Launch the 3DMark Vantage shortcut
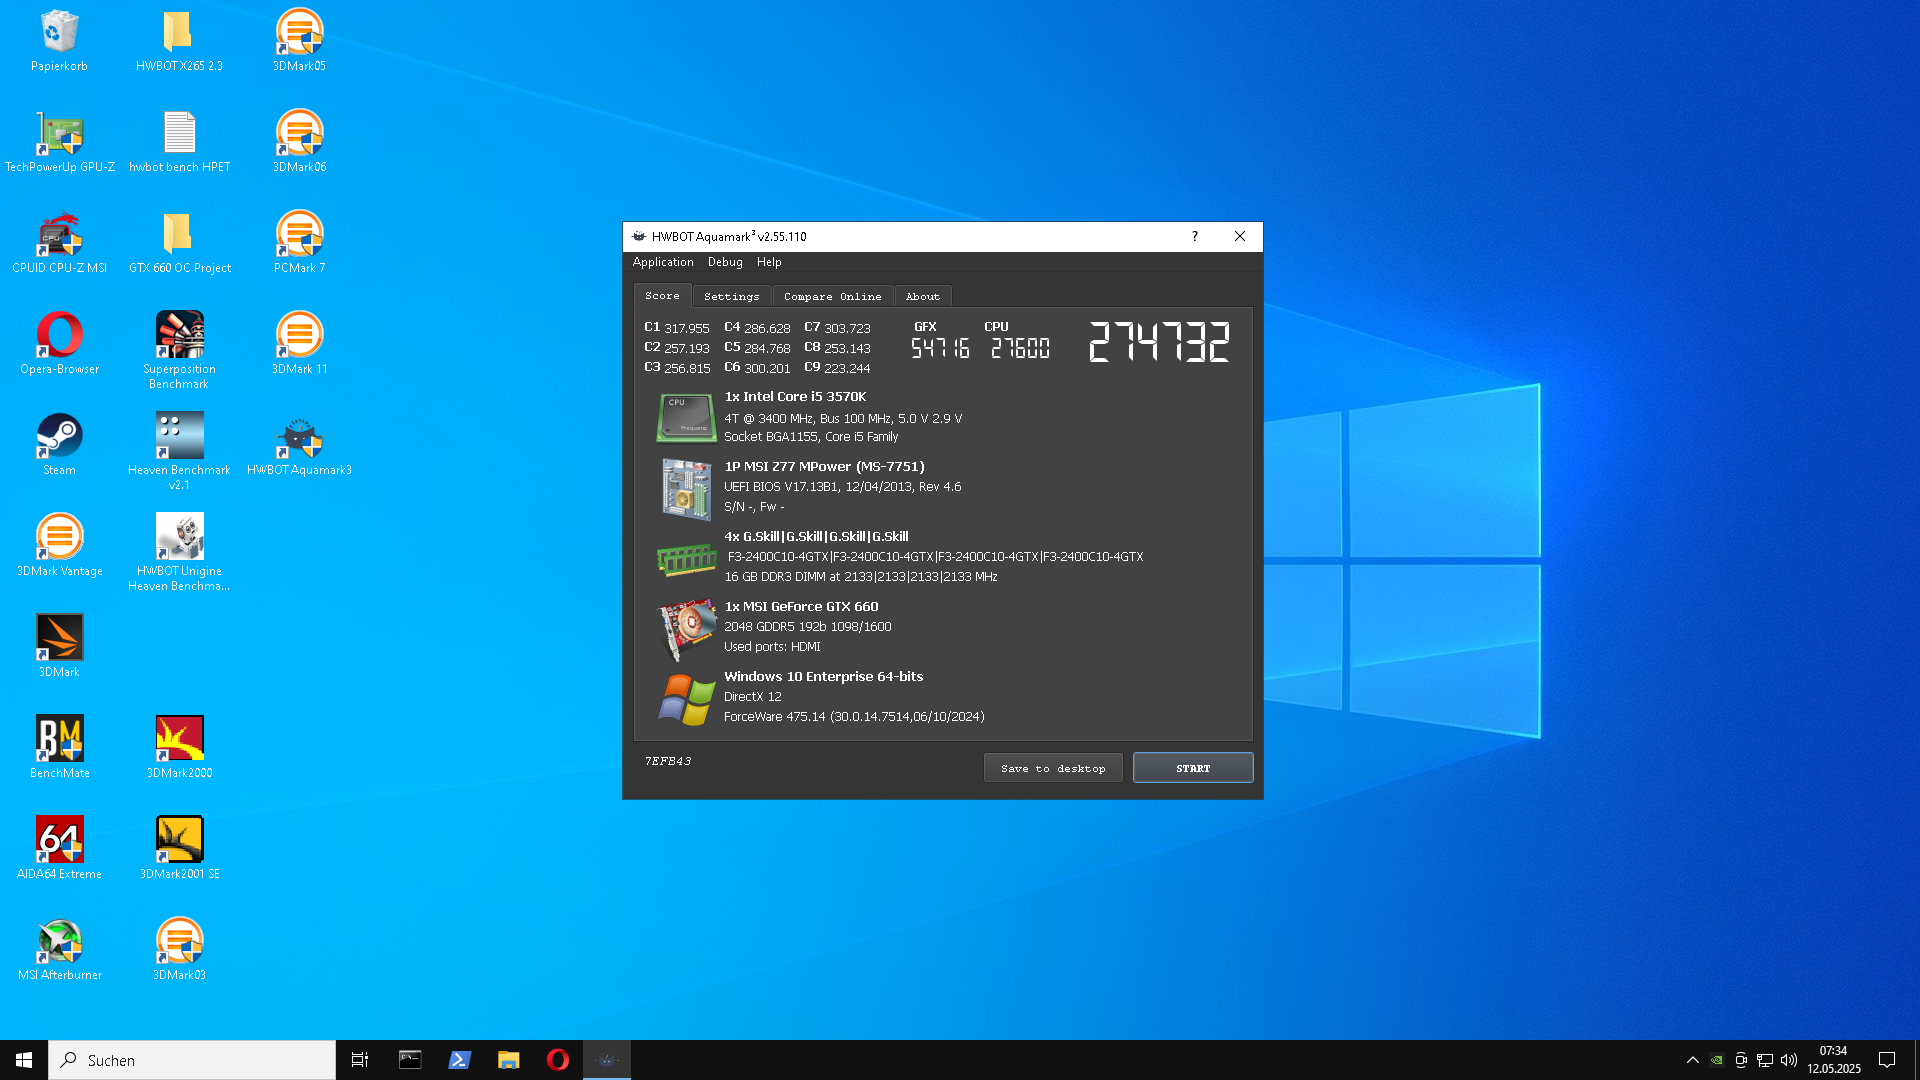1920x1080 pixels. pyautogui.click(x=59, y=545)
